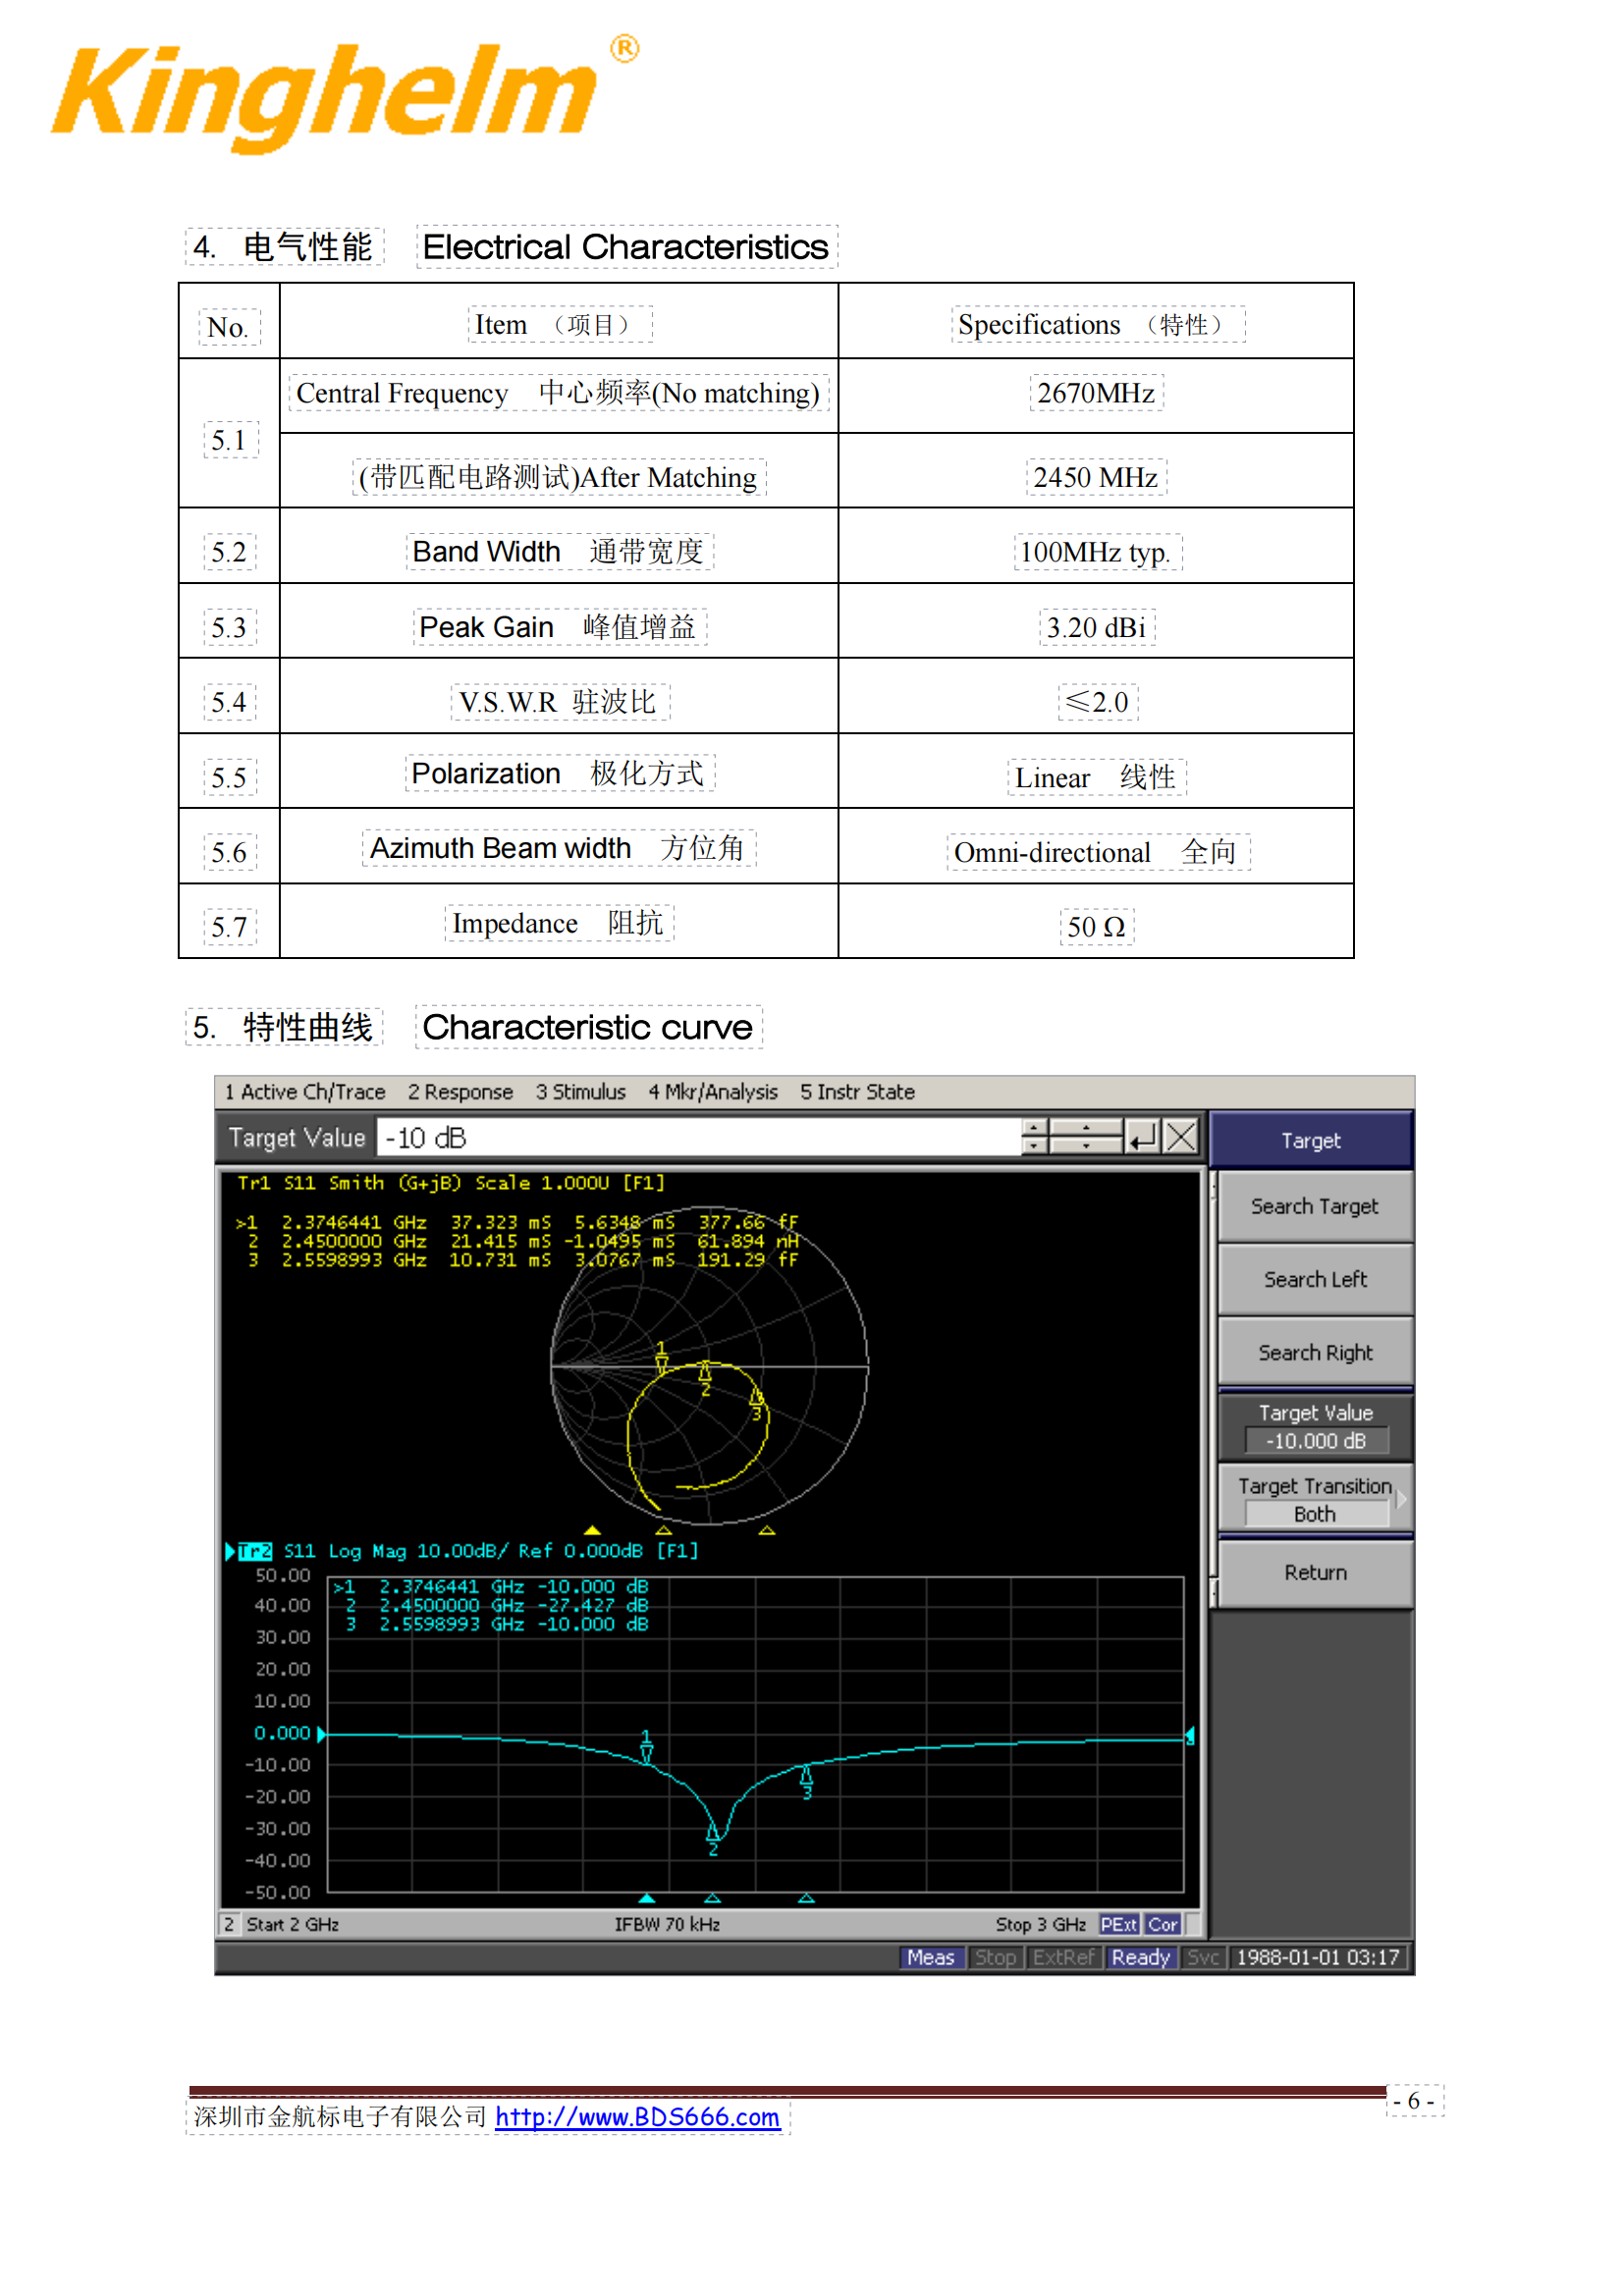This screenshot has height=2296, width=1624.
Task: Click the Svc status indicator
Action: (x=1203, y=1958)
